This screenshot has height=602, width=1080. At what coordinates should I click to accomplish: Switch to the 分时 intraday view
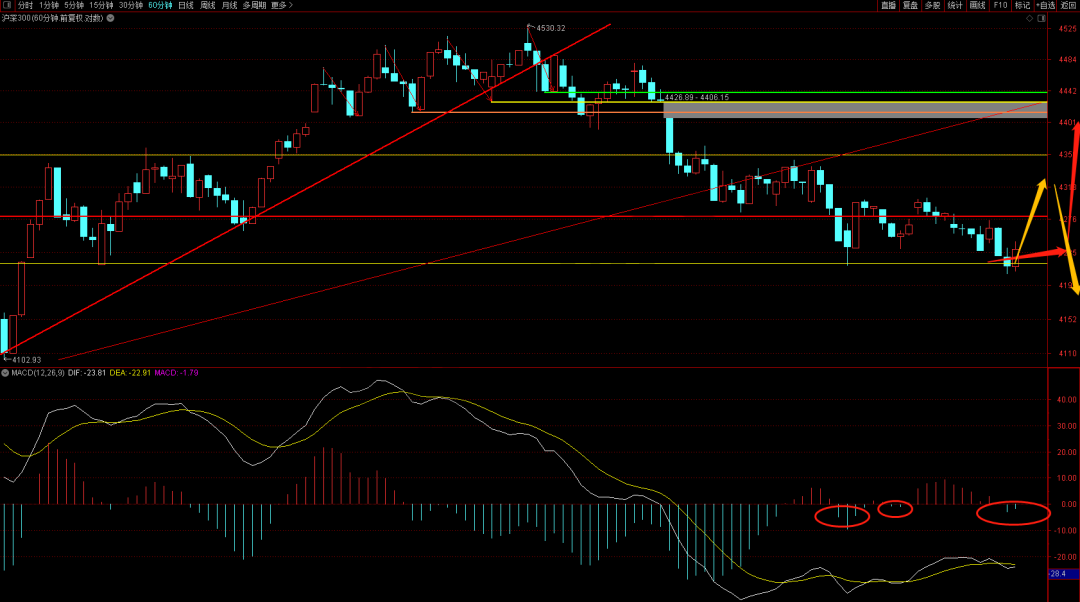[25, 5]
